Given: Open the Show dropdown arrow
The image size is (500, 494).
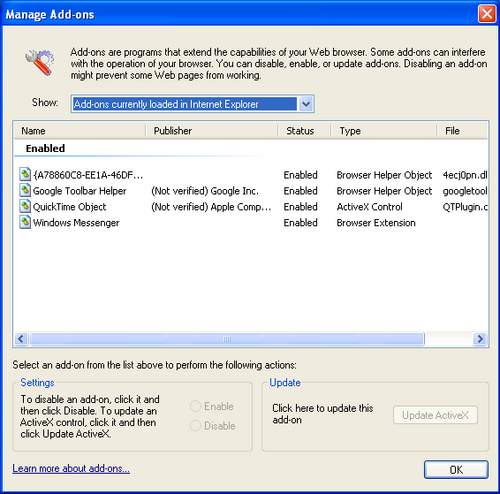Looking at the screenshot, I should 306,104.
